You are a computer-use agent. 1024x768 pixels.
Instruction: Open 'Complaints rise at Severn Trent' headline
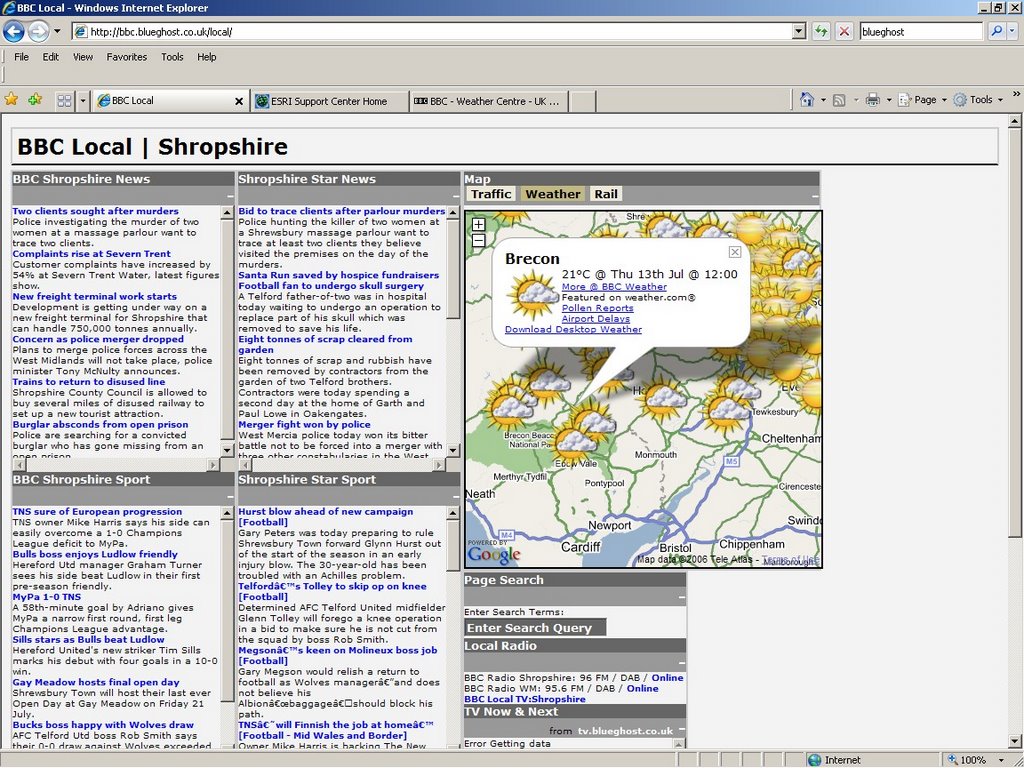point(91,253)
